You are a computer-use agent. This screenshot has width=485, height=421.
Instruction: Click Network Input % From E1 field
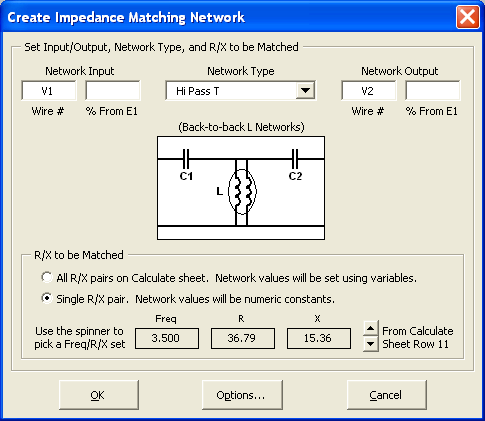[113, 91]
